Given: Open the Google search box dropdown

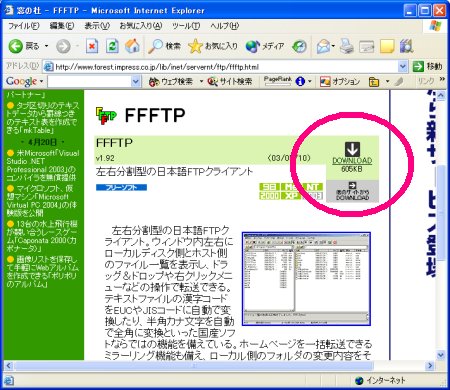Looking at the screenshot, I should pos(136,81).
